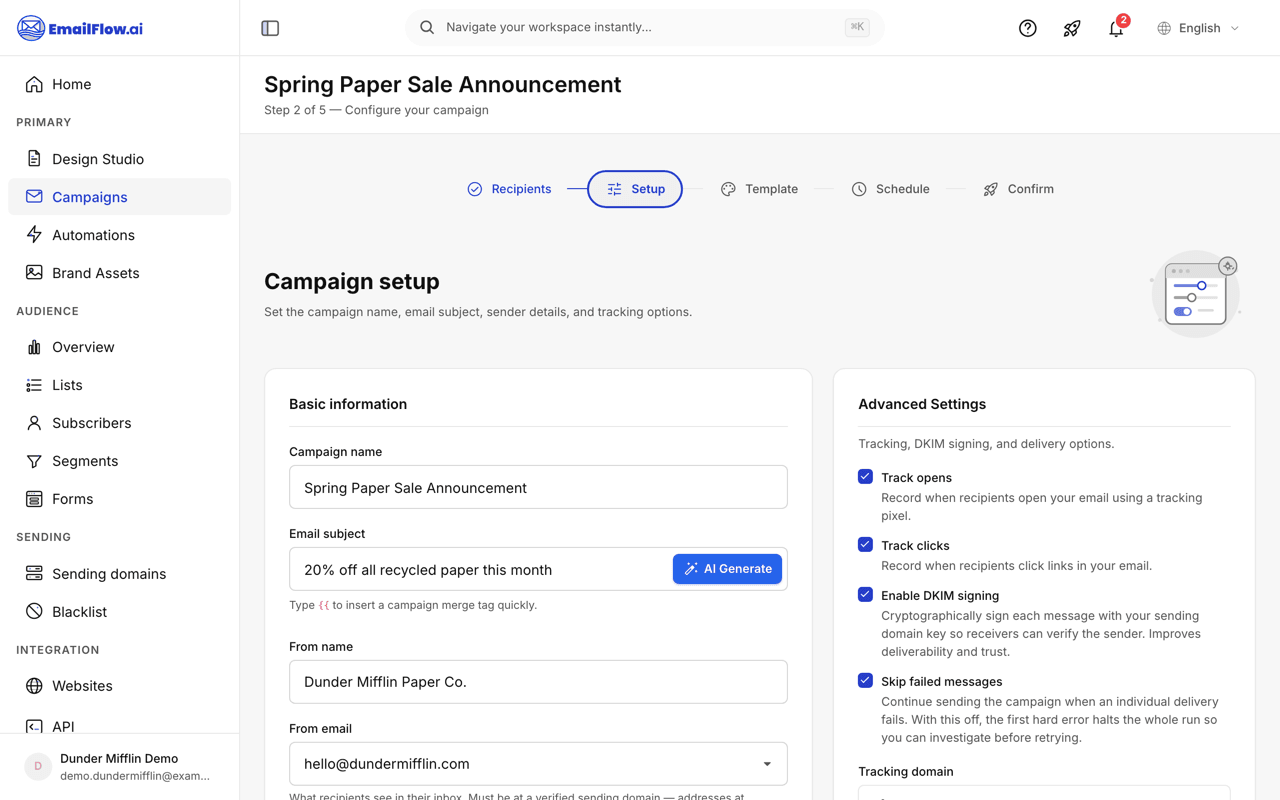Open Websites under Integration

[x=119, y=686]
